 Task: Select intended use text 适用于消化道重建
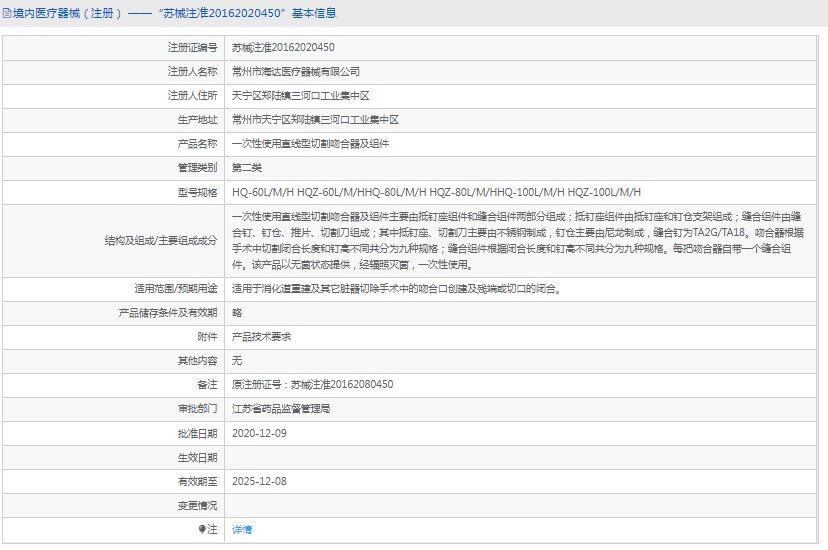pos(396,289)
